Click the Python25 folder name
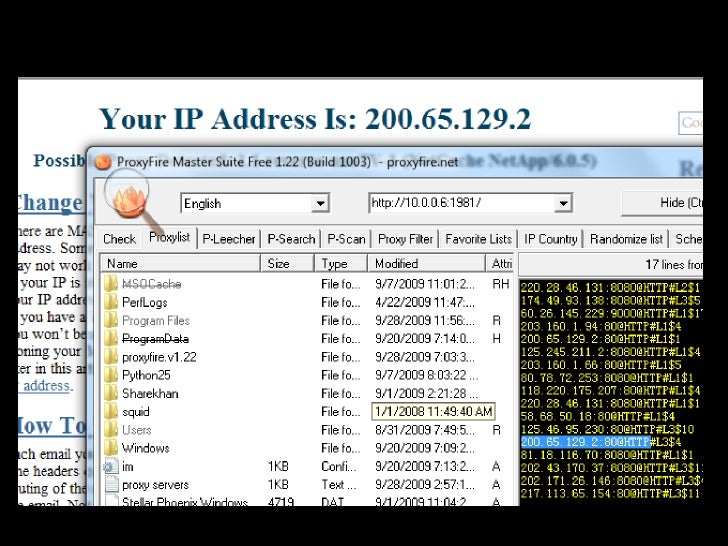 coord(146,375)
